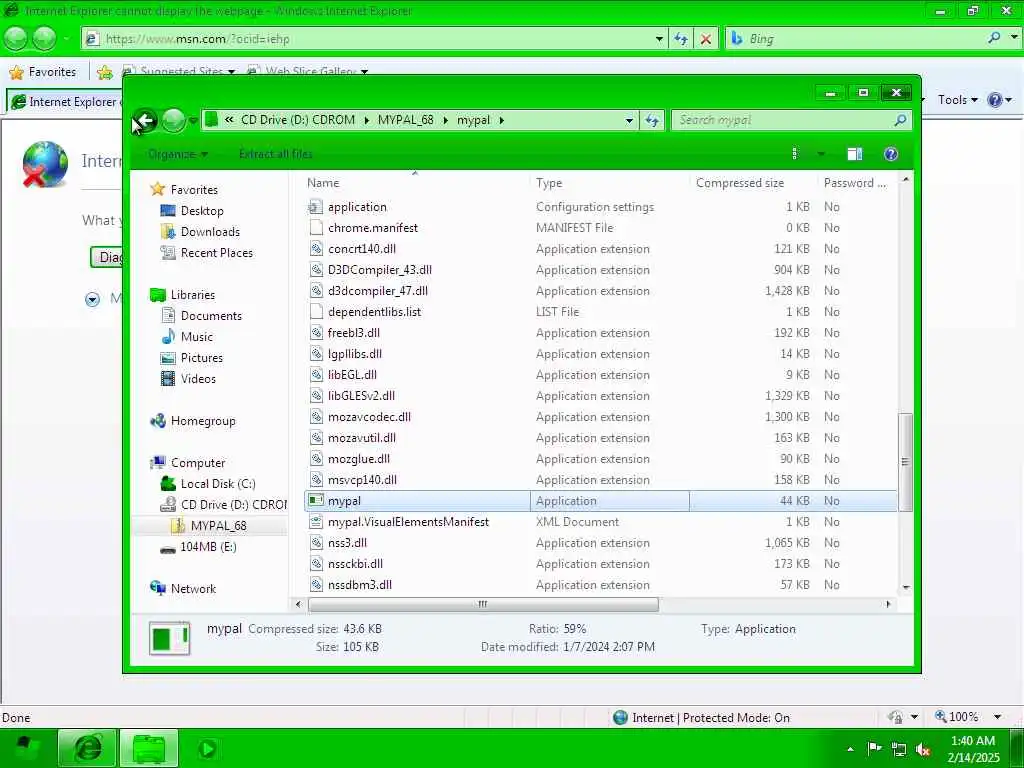This screenshot has height=768, width=1024.
Task: Select the nssdbm3.dll row
Action: [x=601, y=585]
